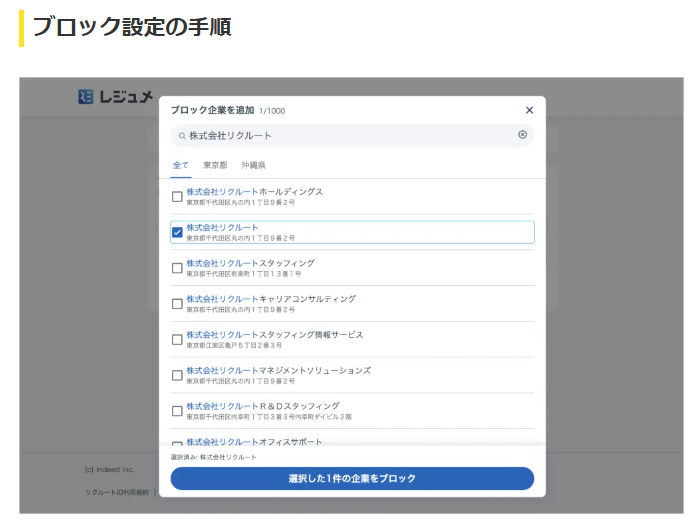Click the 1/1000 counter text

[272, 111]
